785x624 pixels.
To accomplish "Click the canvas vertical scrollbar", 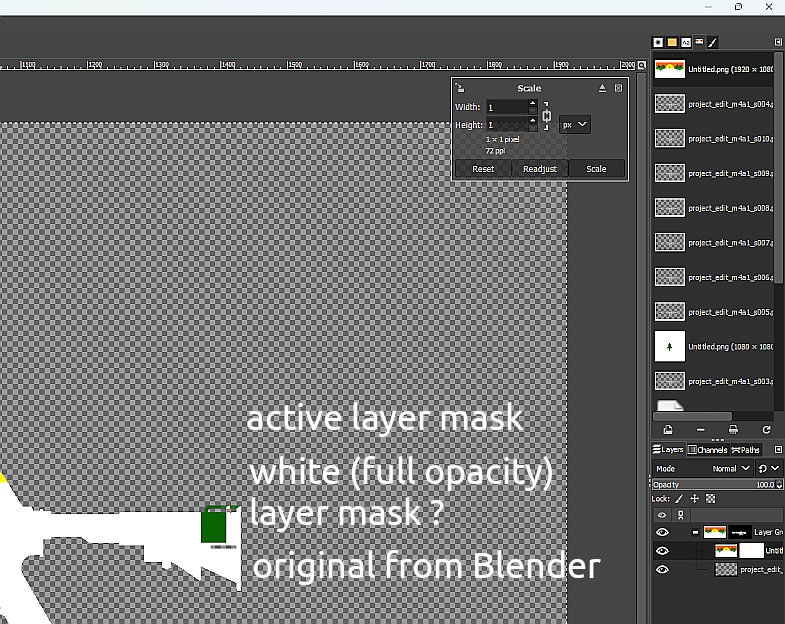I will [641, 346].
